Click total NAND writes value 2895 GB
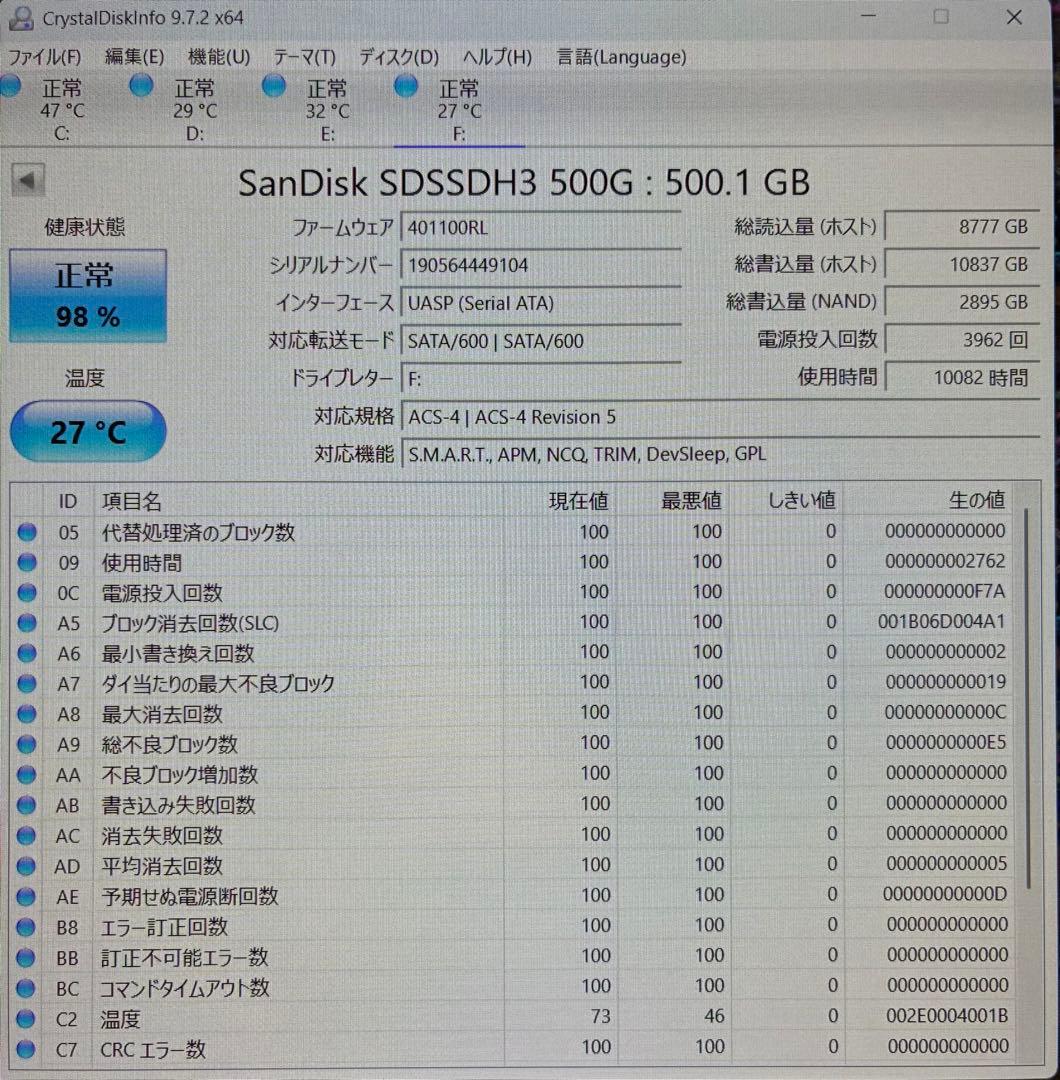The height and width of the screenshot is (1080, 1060). tap(962, 302)
